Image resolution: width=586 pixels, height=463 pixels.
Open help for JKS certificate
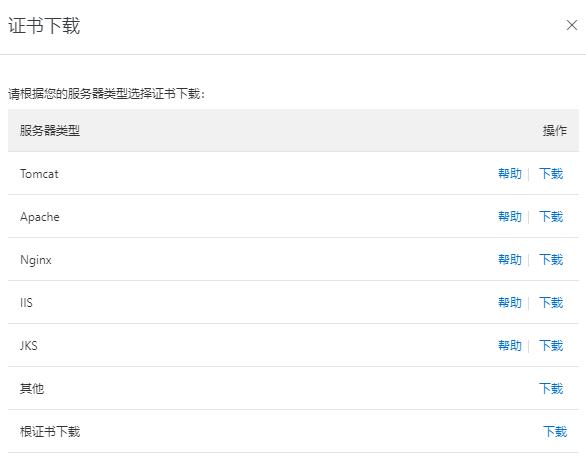tap(509, 345)
